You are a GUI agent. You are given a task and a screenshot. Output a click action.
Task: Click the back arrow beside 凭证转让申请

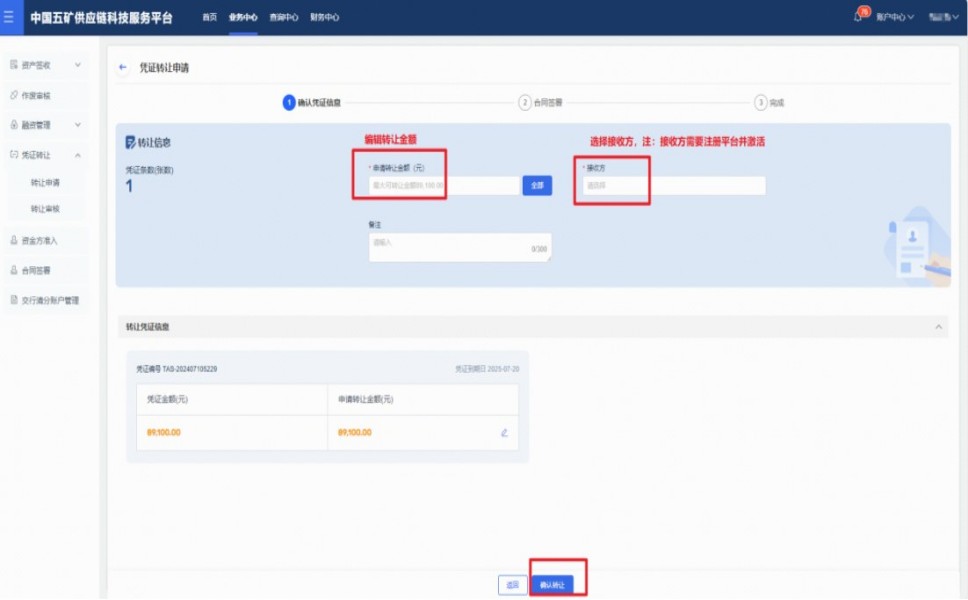[123, 68]
